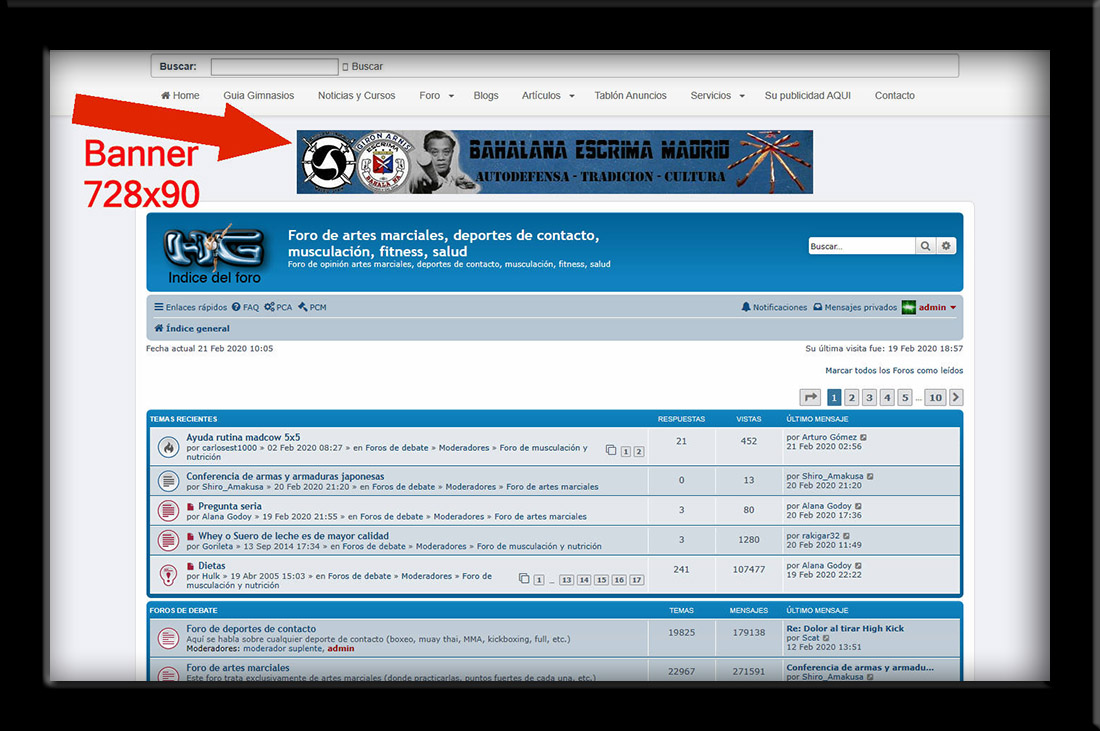Click the jump-to-page arrow button

(x=811, y=398)
